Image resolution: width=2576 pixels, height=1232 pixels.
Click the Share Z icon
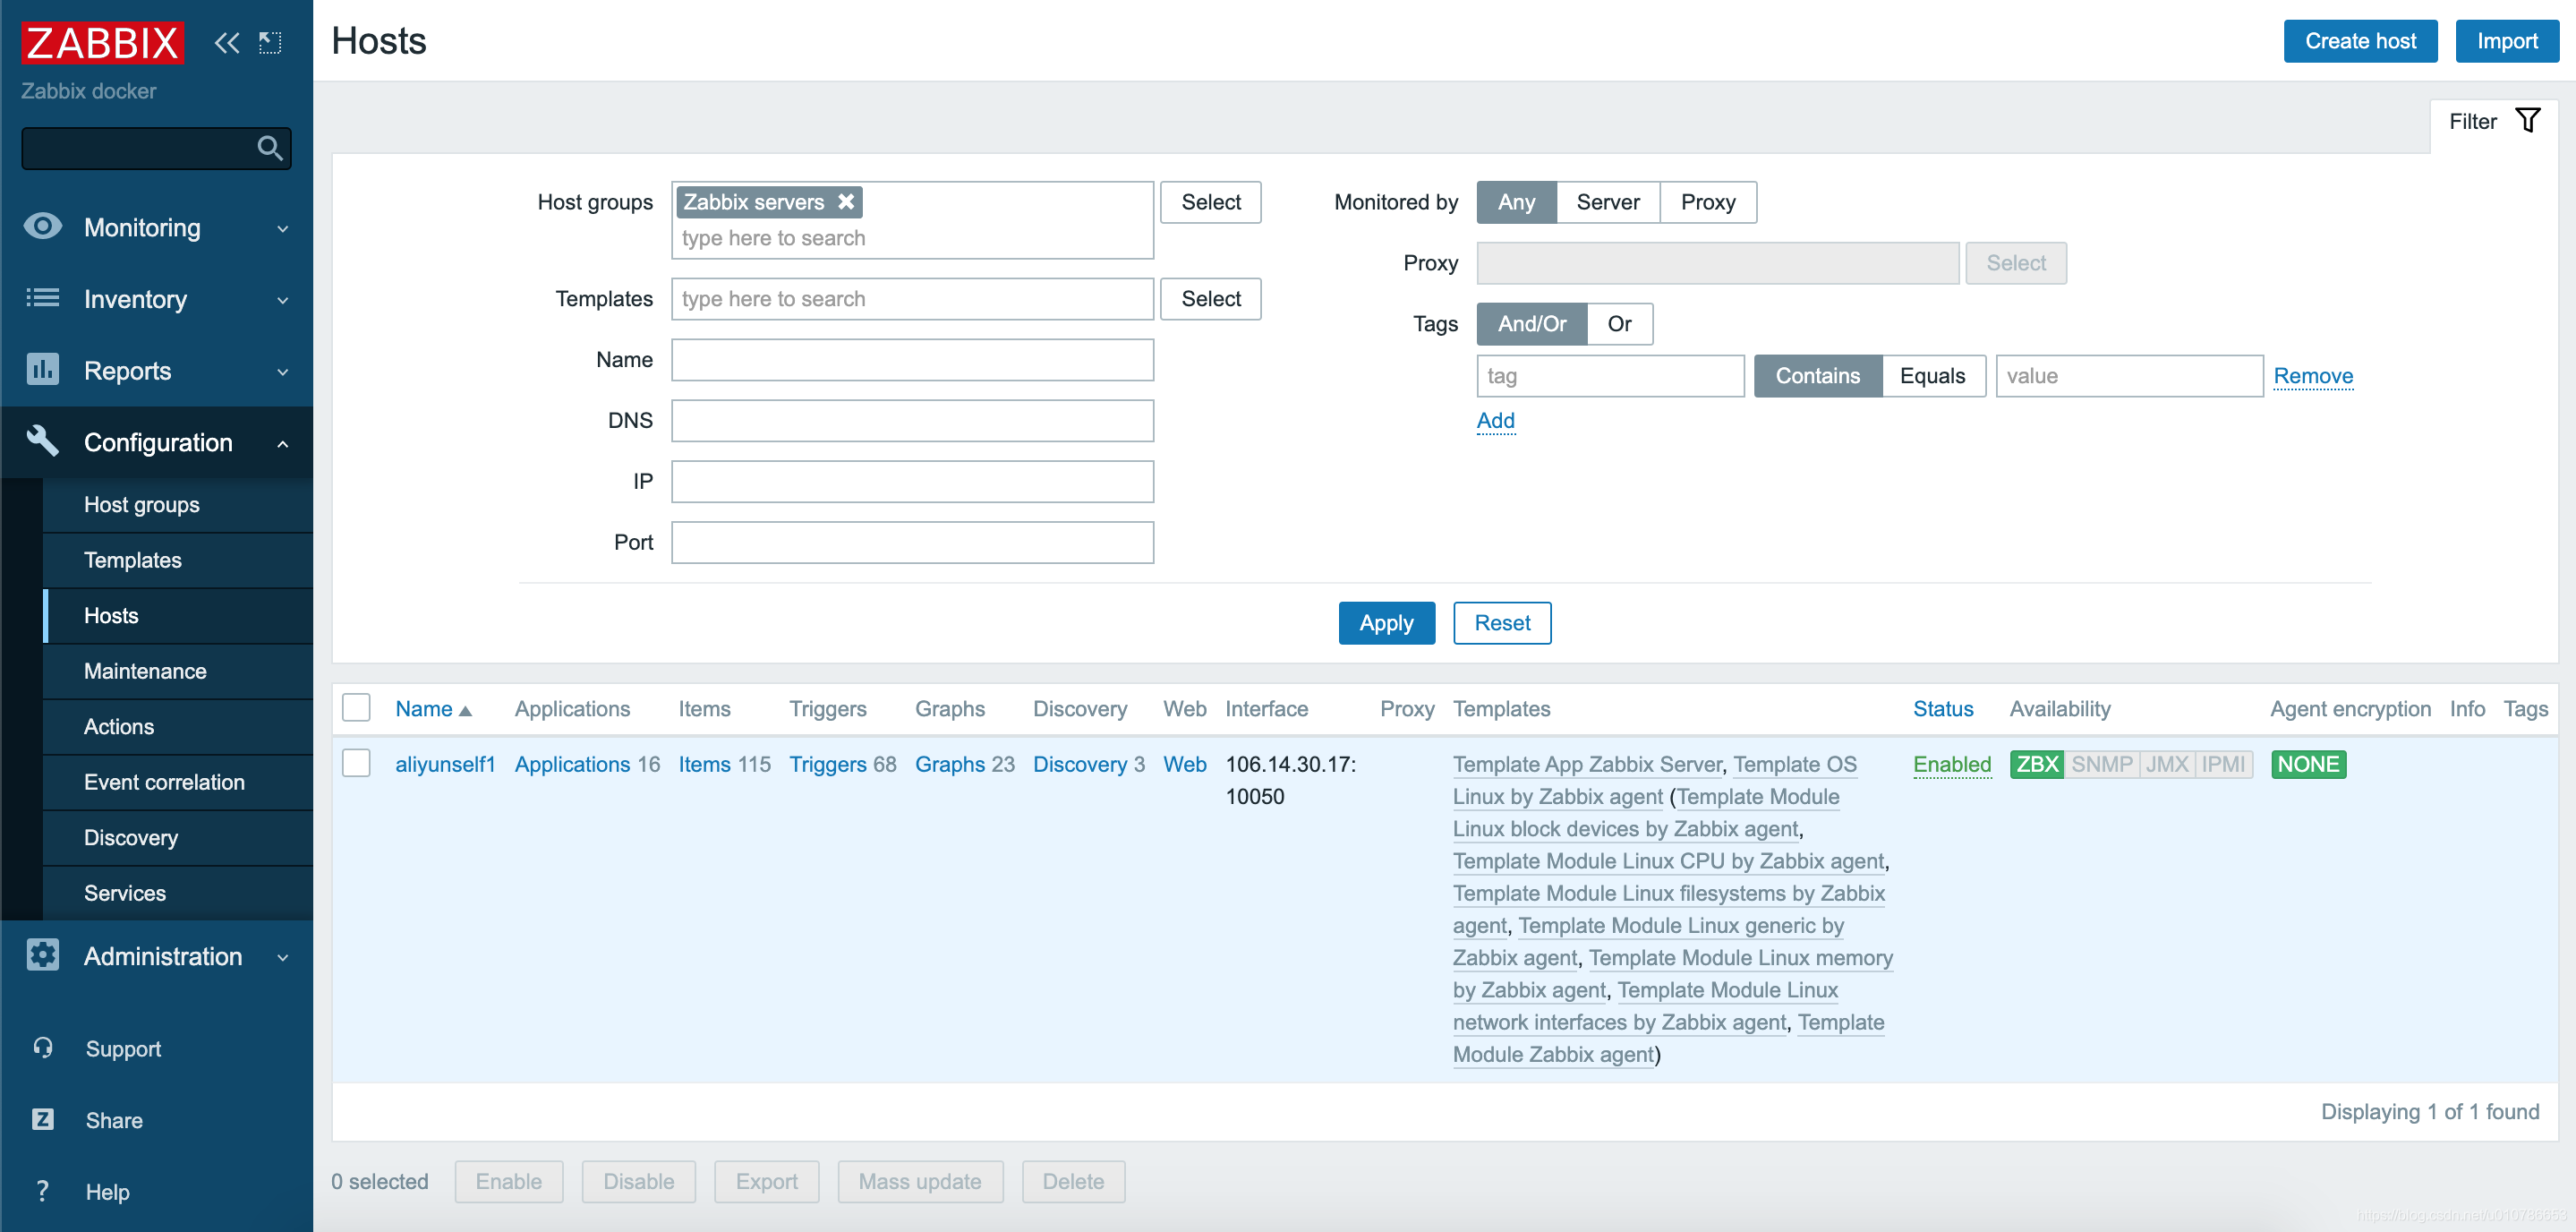(x=43, y=1119)
